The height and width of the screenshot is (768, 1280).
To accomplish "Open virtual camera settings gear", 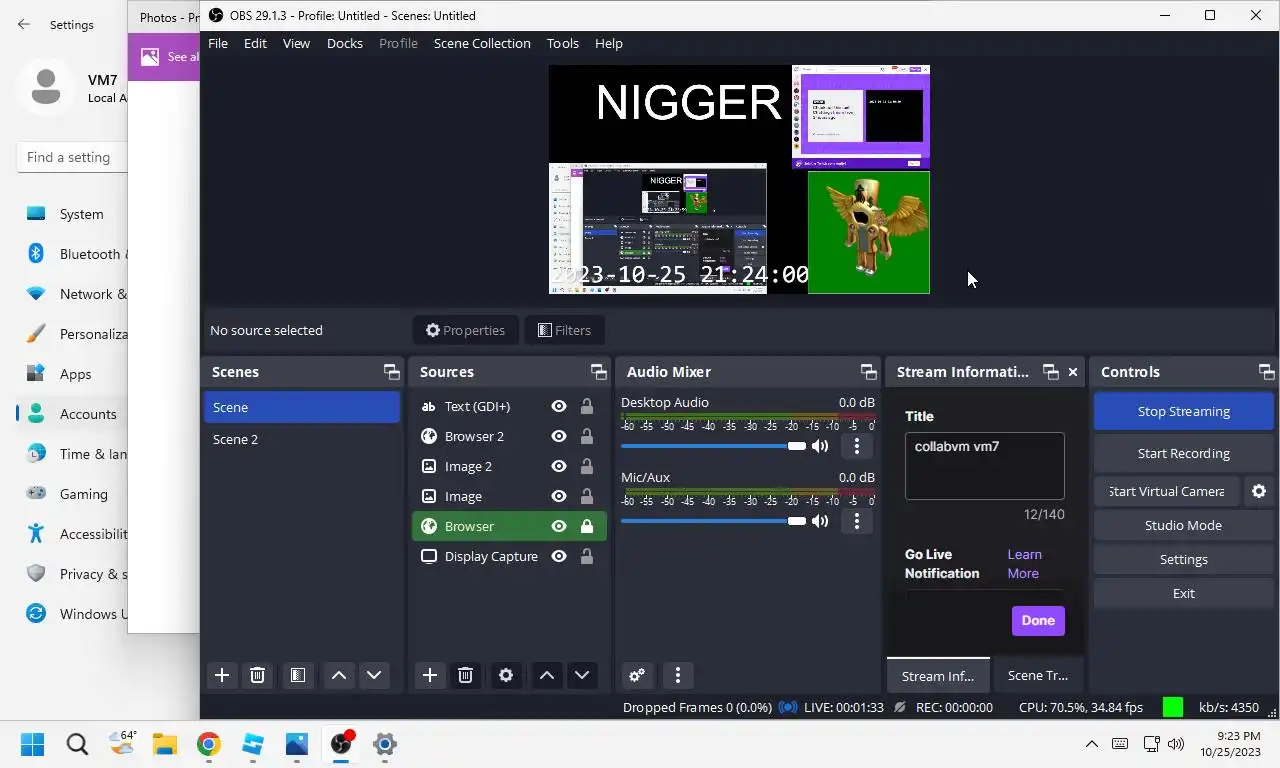I will click(1259, 491).
